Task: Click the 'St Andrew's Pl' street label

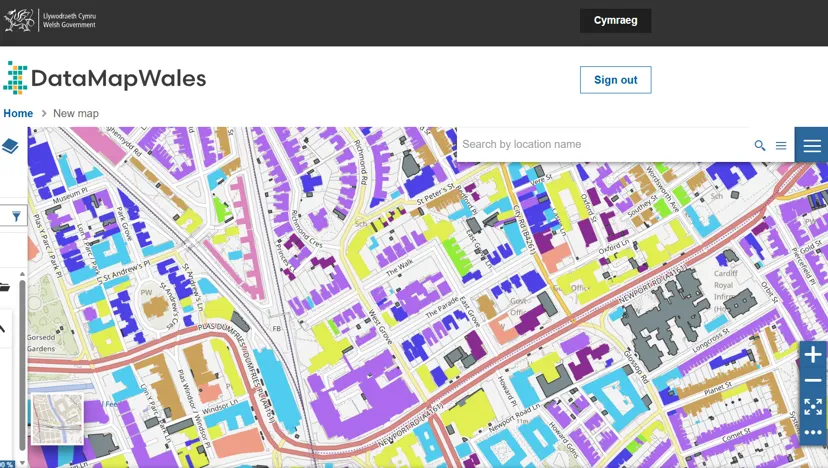Action: (127, 270)
